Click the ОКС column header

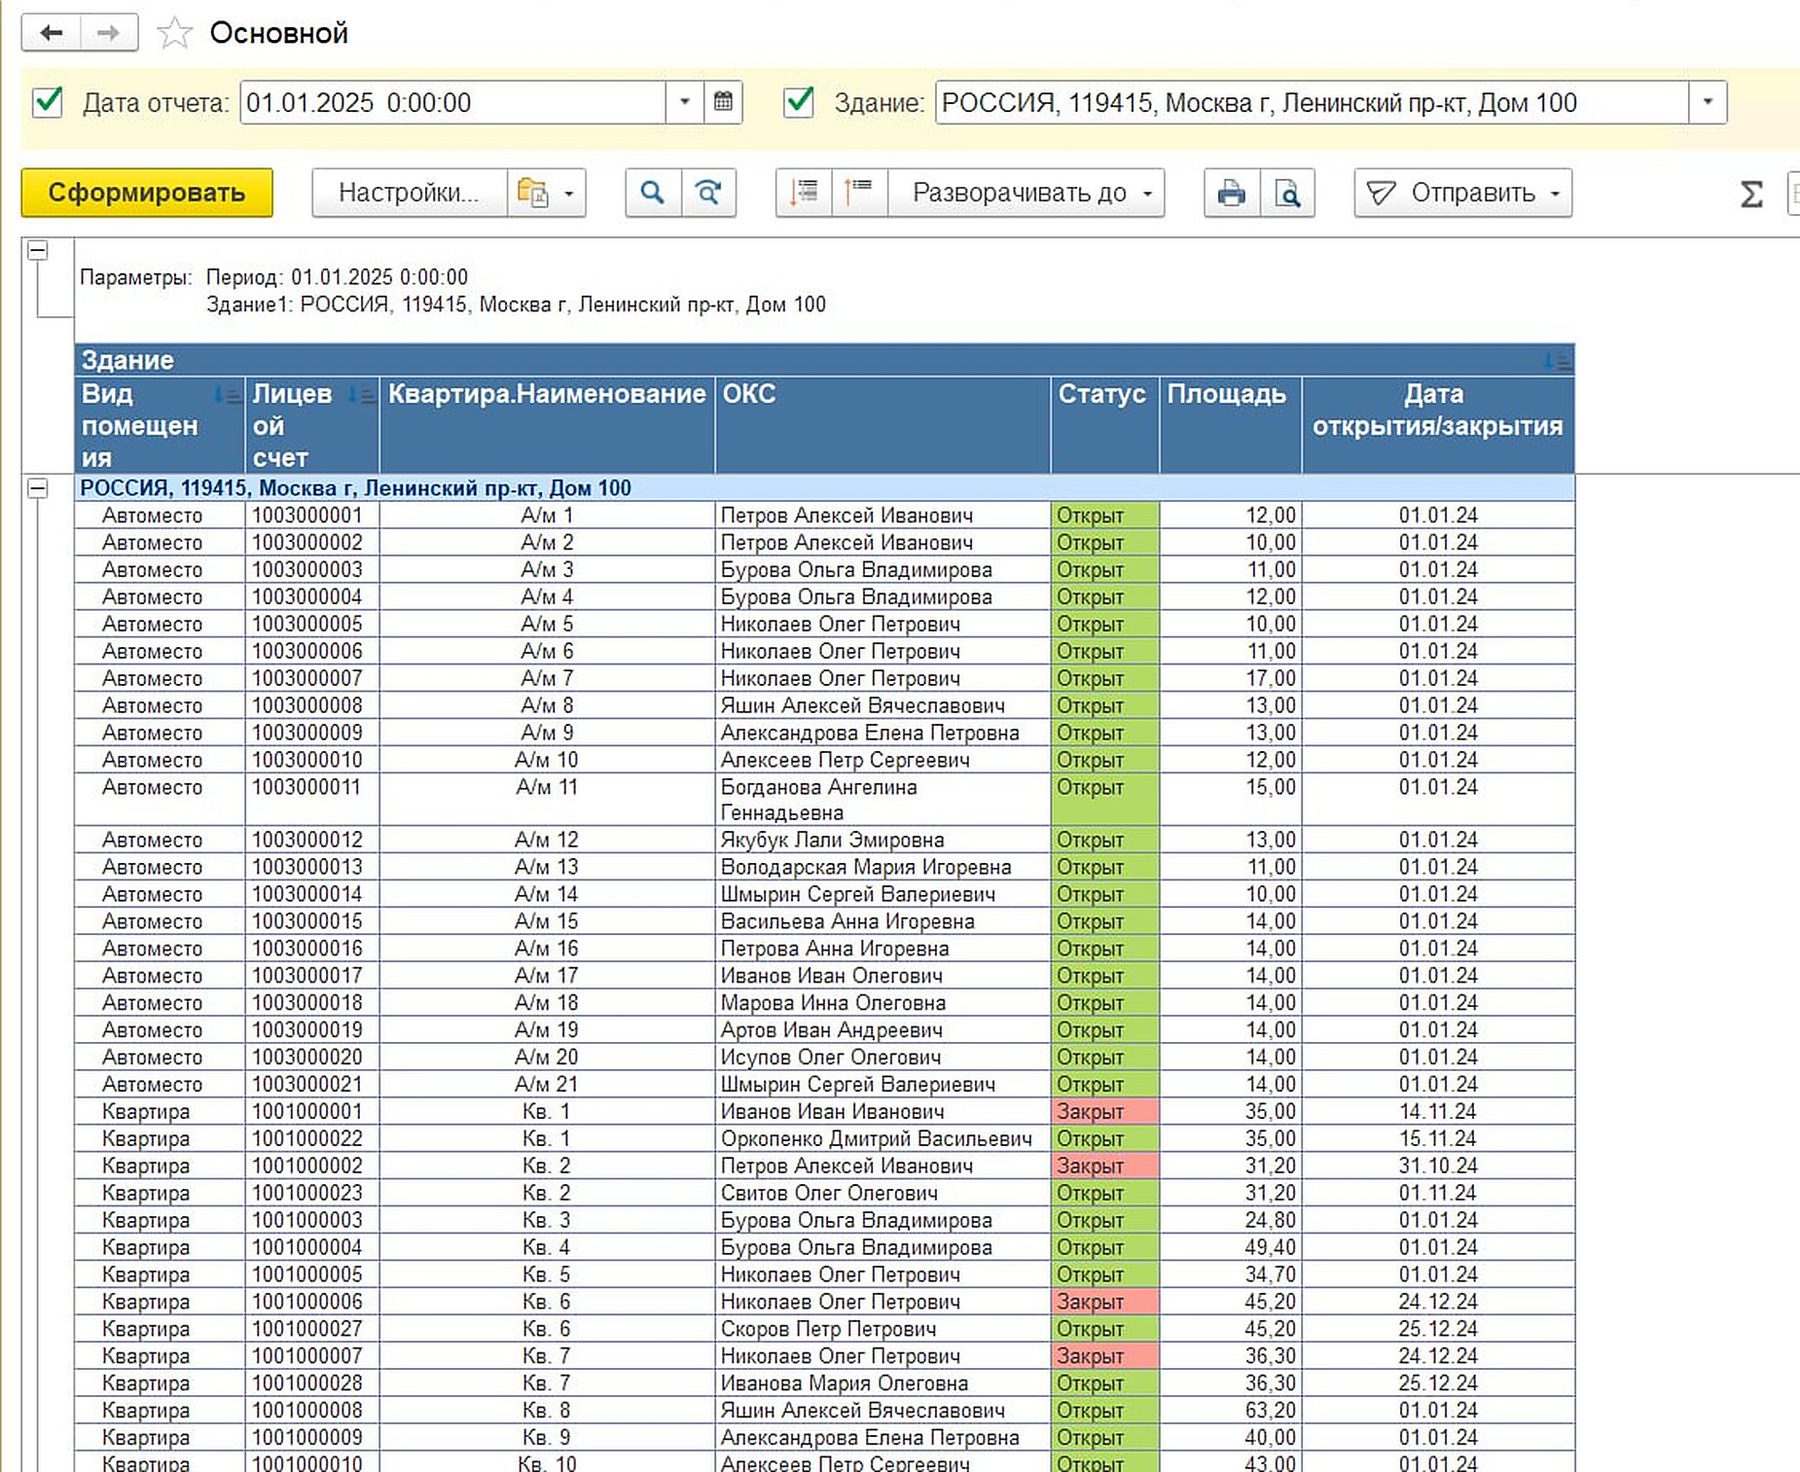[x=883, y=425]
